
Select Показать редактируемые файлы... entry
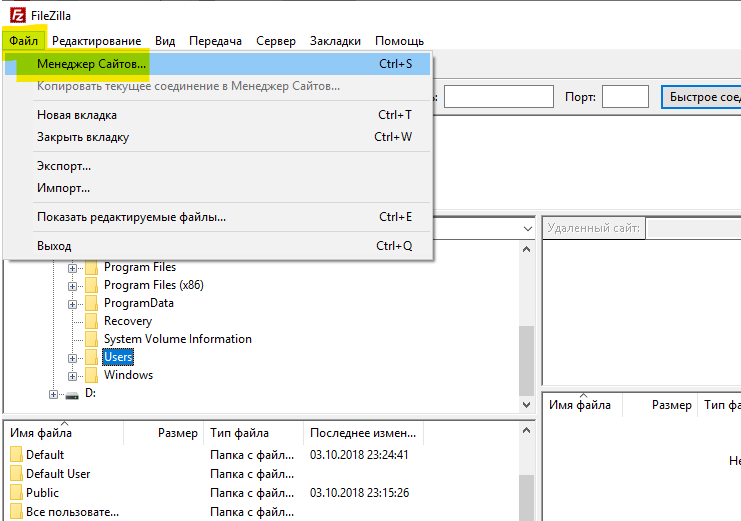pyautogui.click(x=217, y=217)
